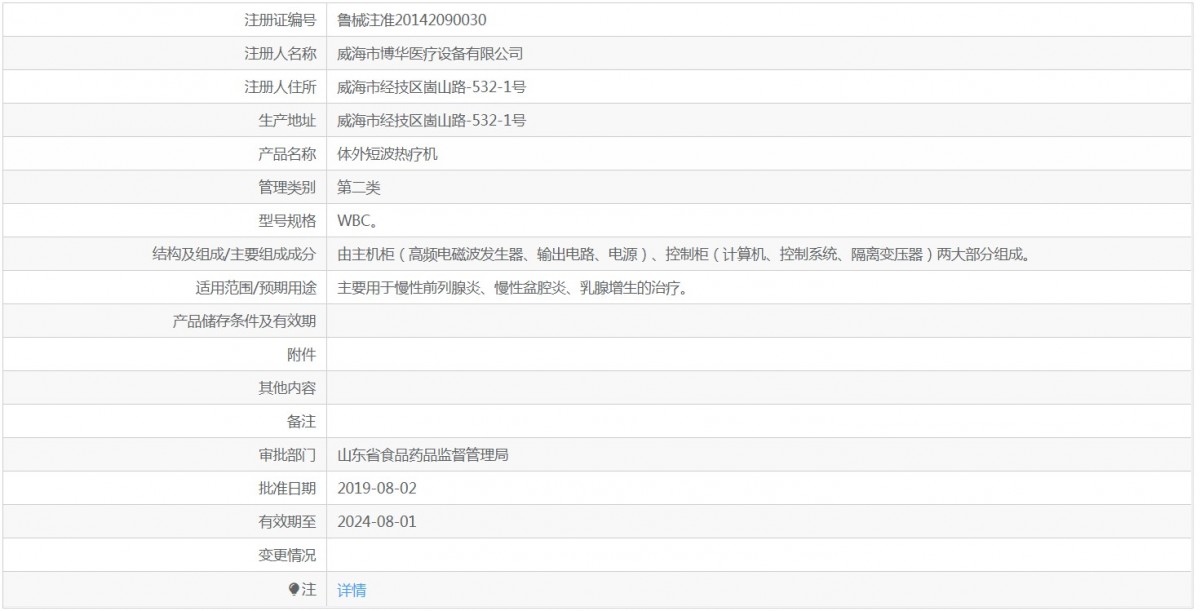Click the 型号规格 label

287,221
